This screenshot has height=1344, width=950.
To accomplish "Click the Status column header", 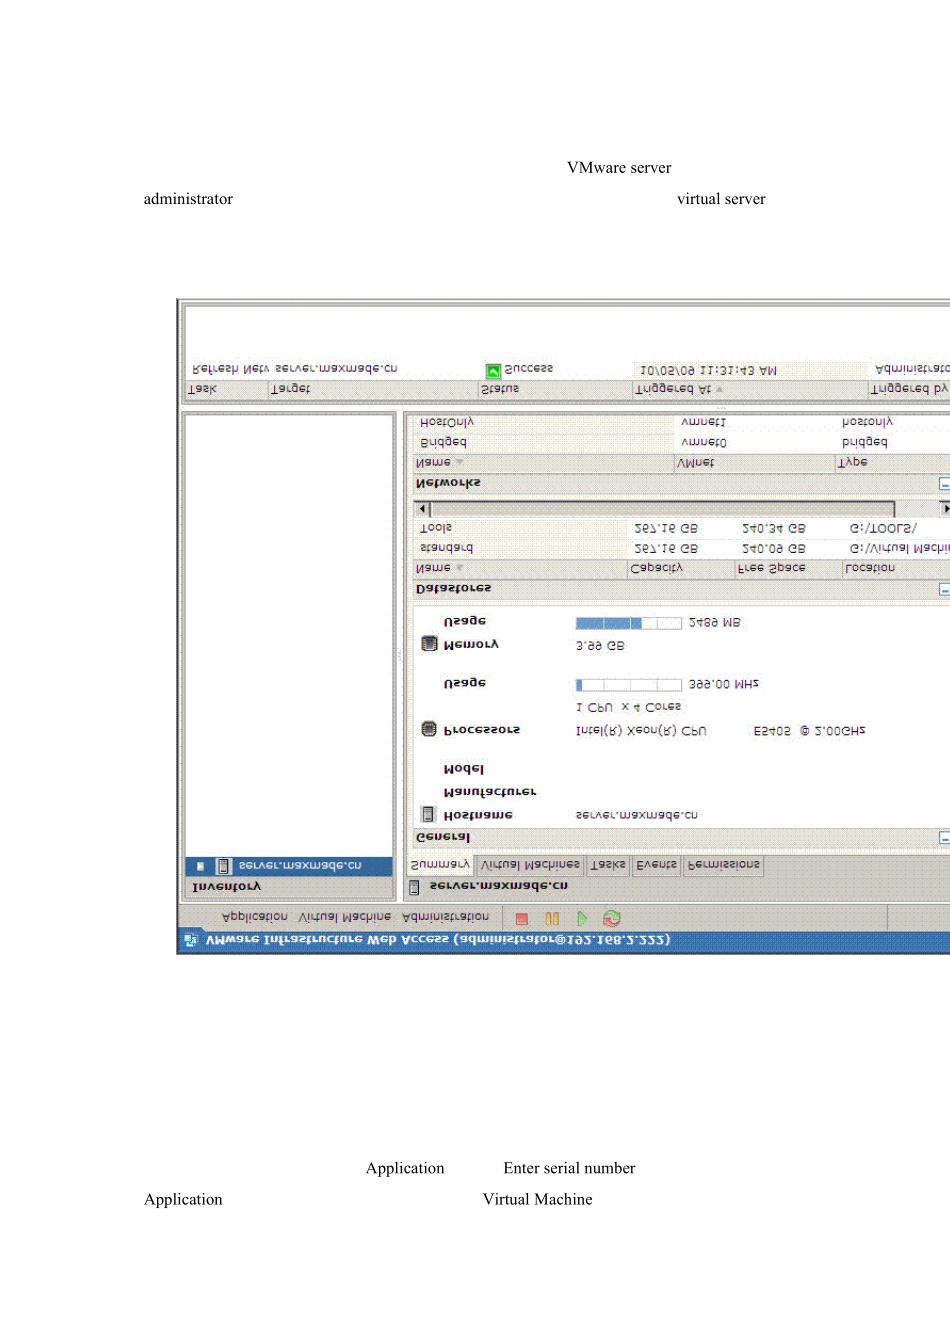I will coord(554,390).
